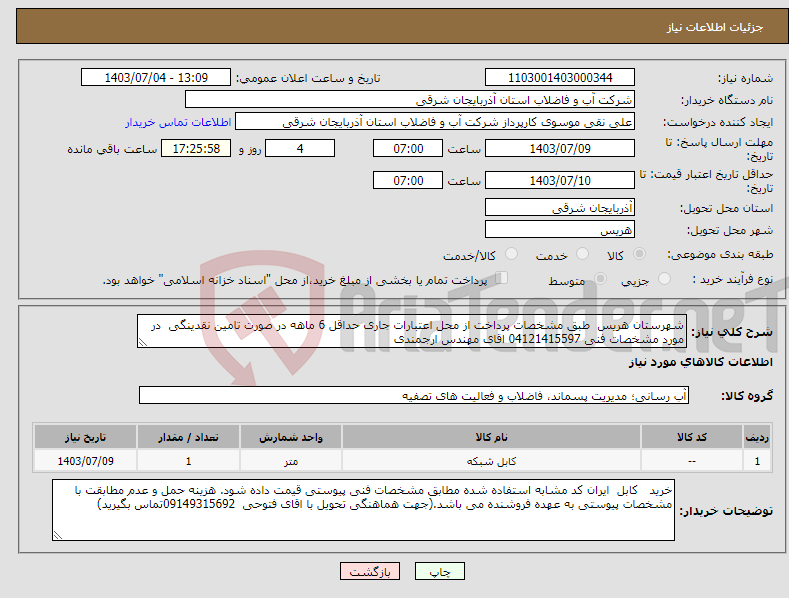
Task: Click the announcement date field 1403/07/04 - 13:09
Action: pyautogui.click(x=155, y=78)
